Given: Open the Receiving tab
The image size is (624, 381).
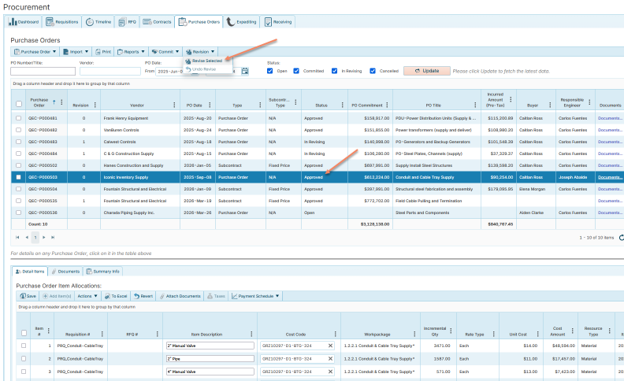Looking at the screenshot, I should [278, 22].
